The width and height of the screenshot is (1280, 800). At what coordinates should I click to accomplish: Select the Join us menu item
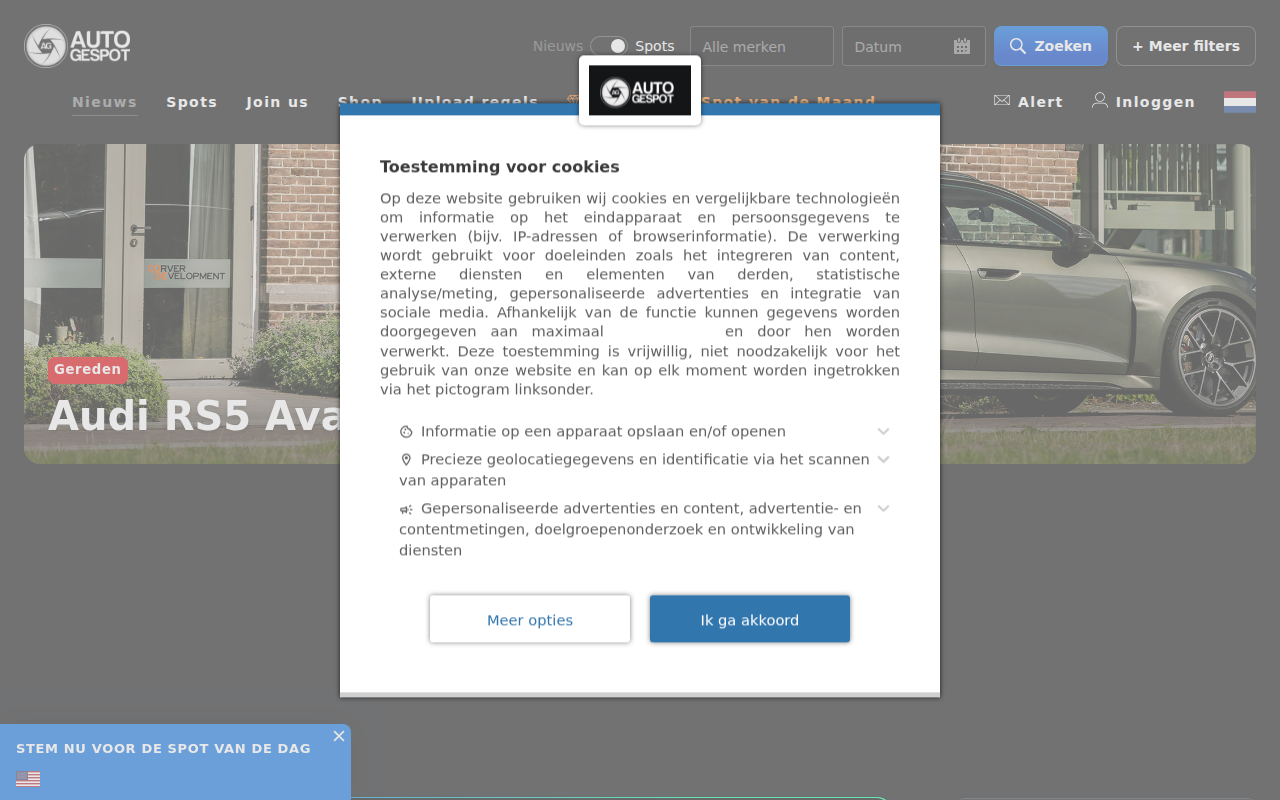click(277, 102)
